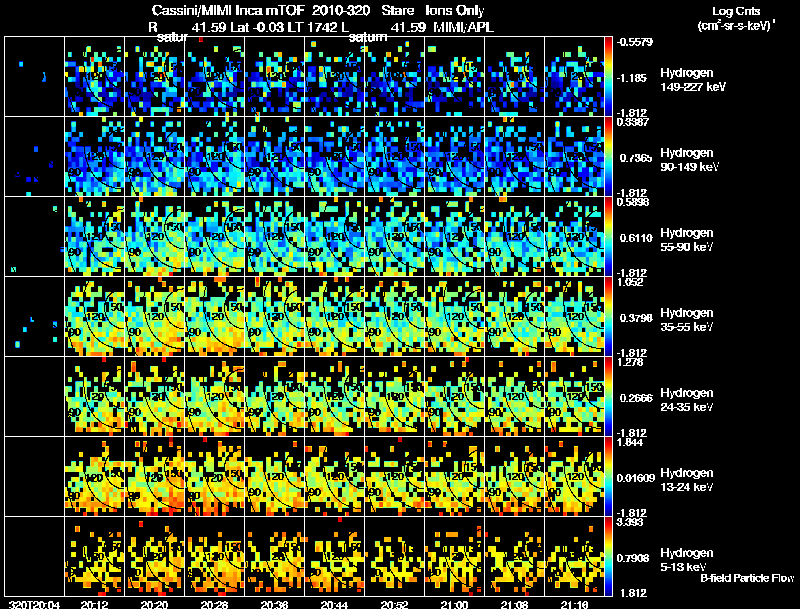
Task: Open the Hydrogen 149-227 keV image at 20:12
Action: (x=94, y=76)
